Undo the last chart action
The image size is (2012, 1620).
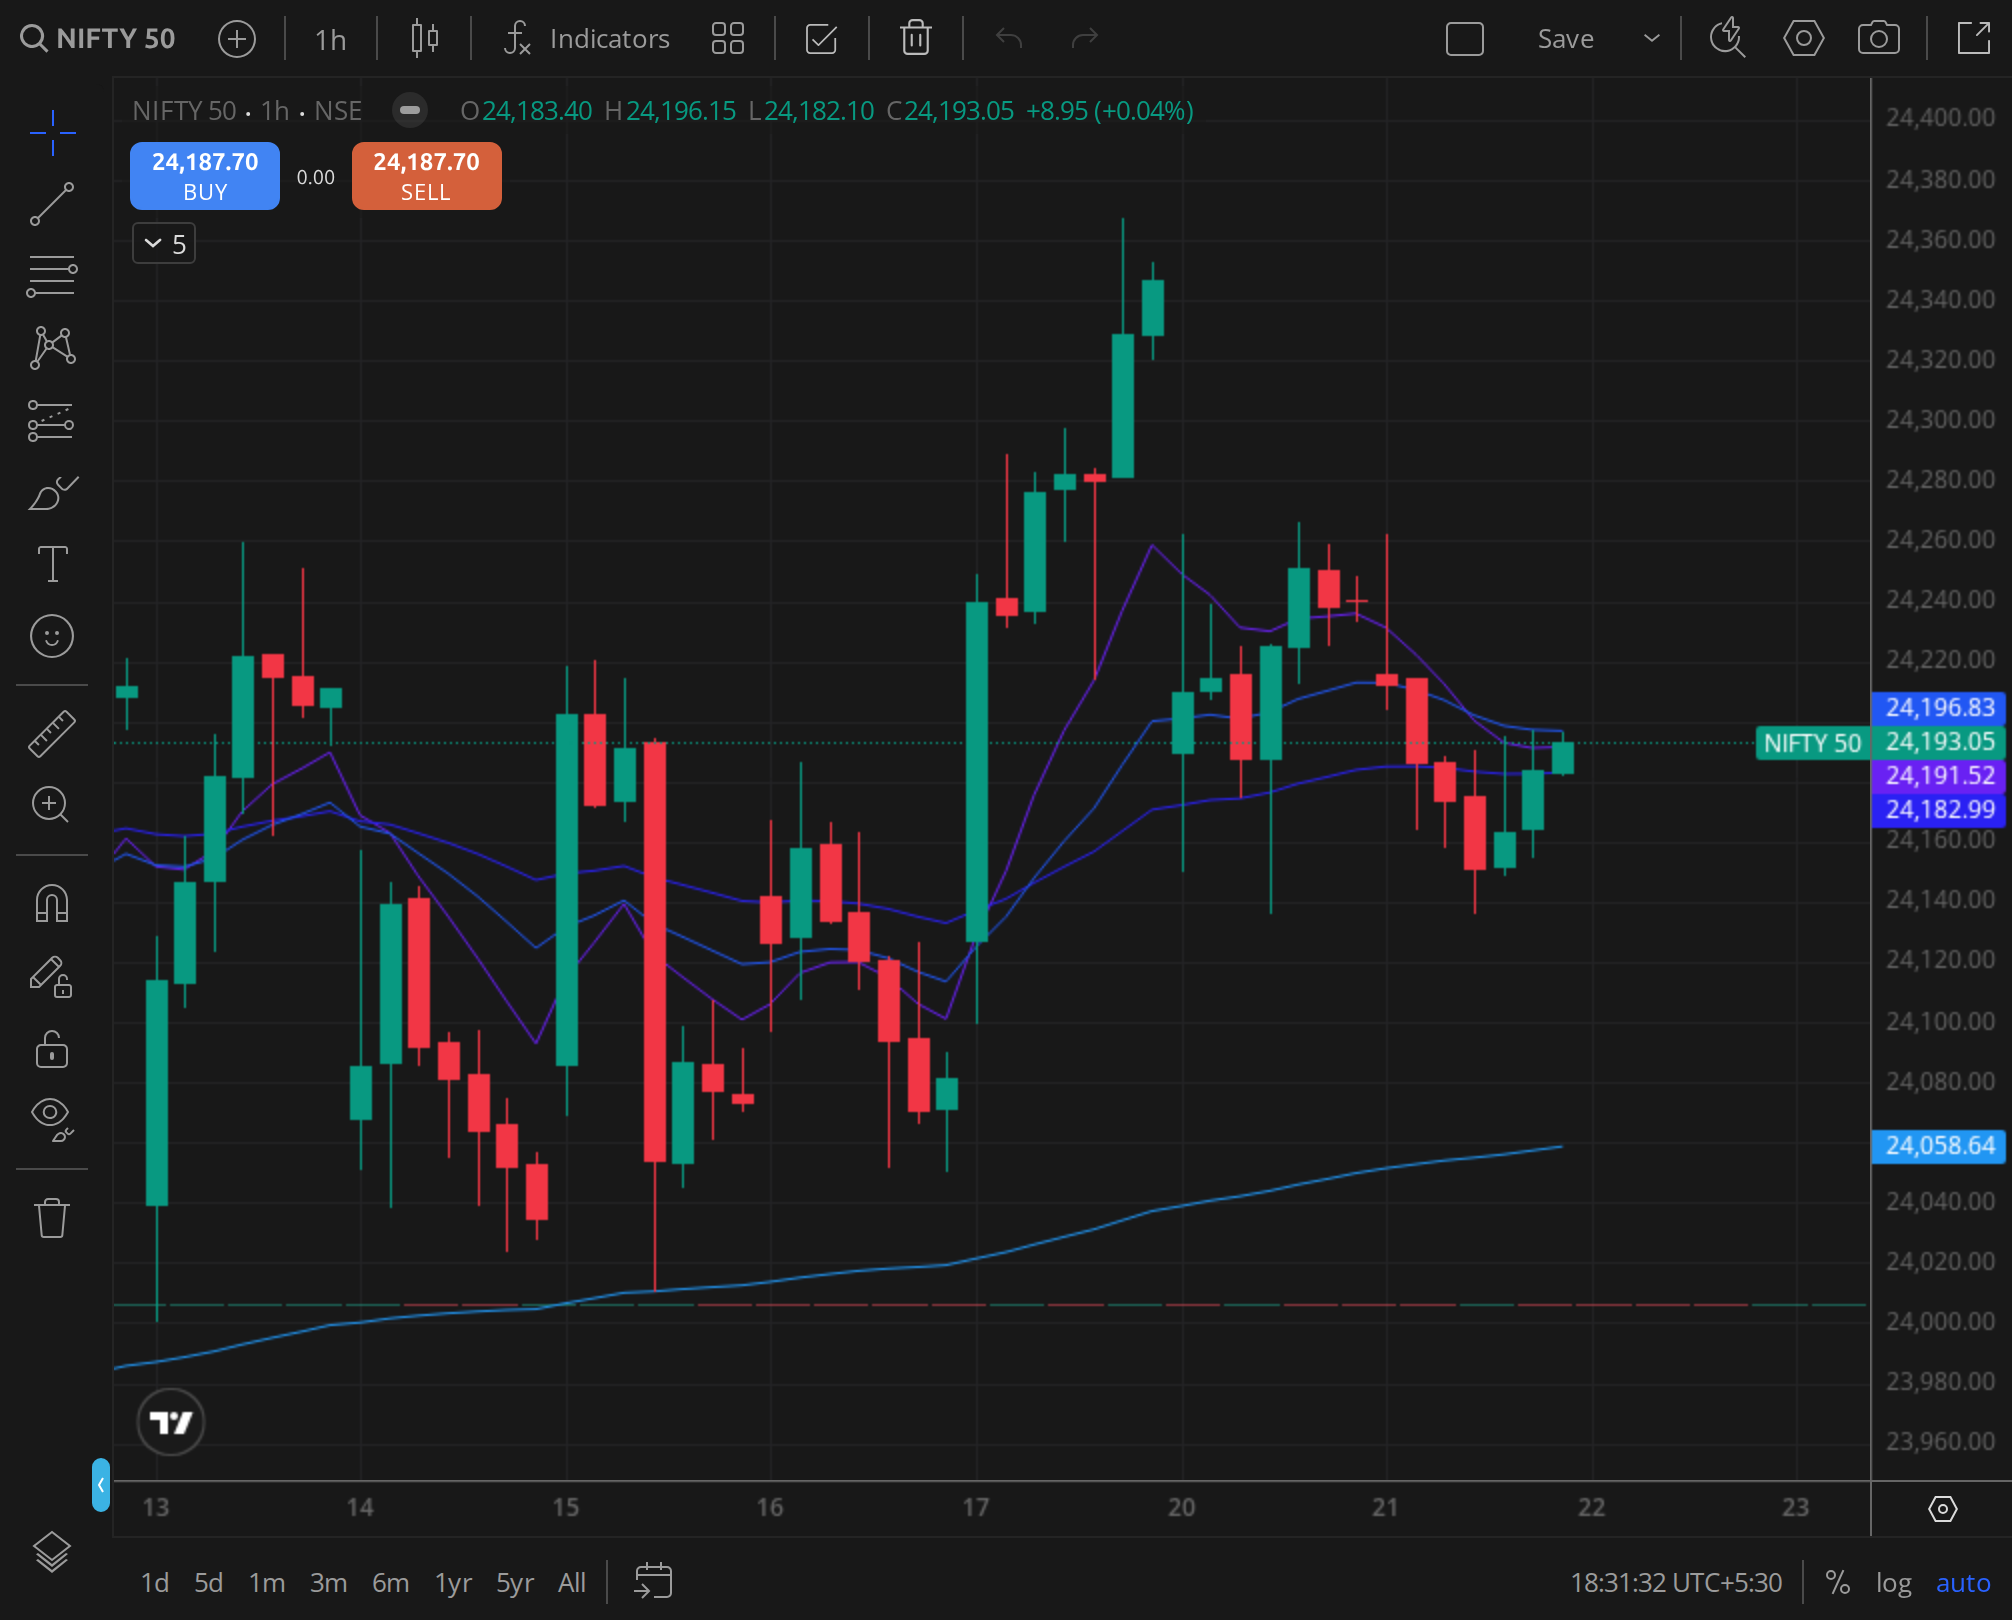point(1009,39)
